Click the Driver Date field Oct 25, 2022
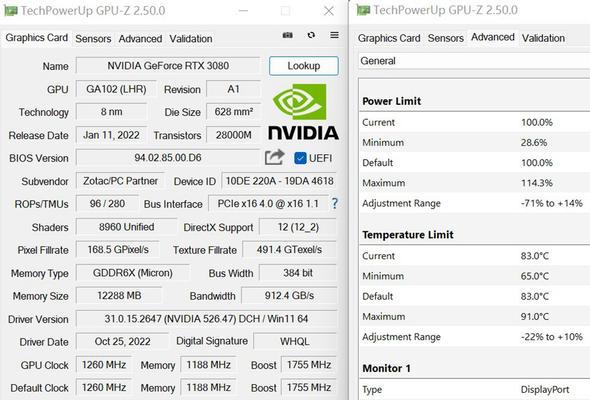The image size is (590, 400). pos(122,342)
